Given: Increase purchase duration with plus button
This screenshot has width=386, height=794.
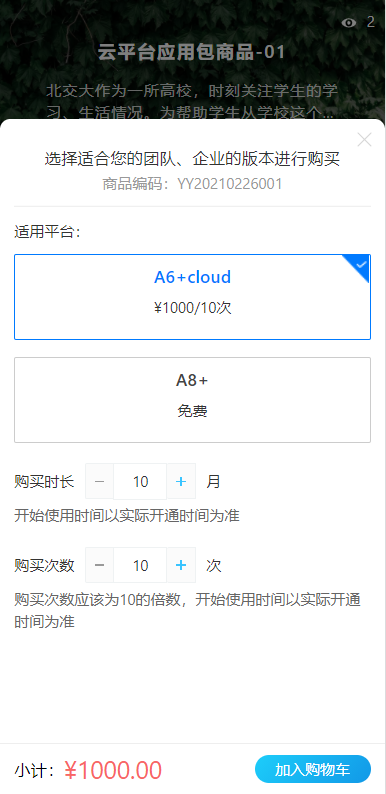Looking at the screenshot, I should [x=181, y=482].
